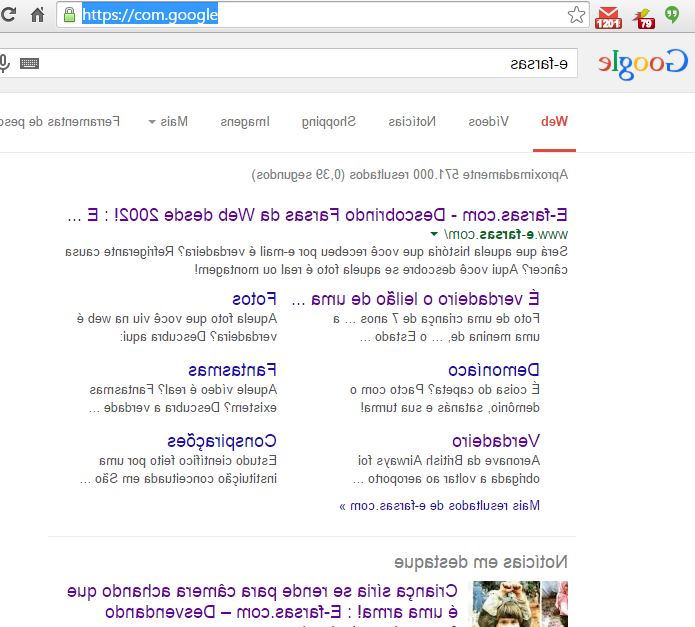Select the mirrored Web tab
This screenshot has height=627, width=695.
pos(554,121)
